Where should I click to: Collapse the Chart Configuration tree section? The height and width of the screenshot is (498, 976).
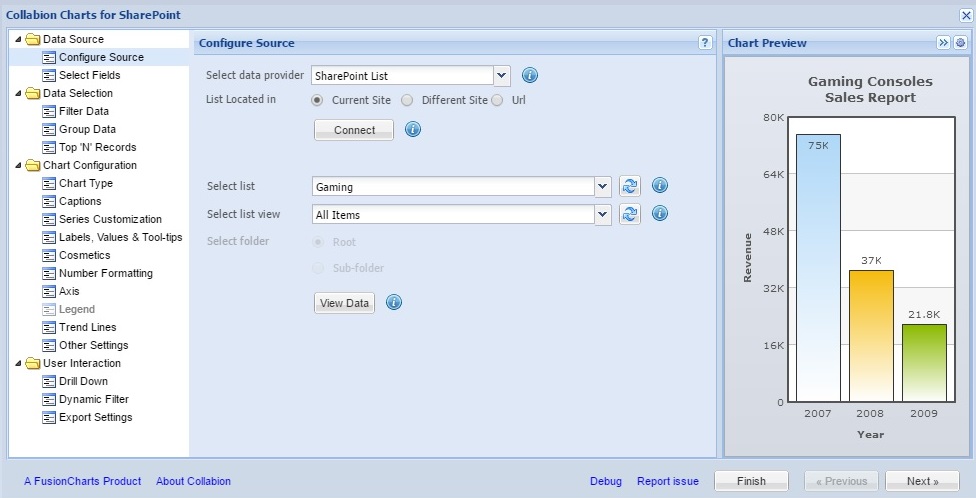tap(18, 165)
